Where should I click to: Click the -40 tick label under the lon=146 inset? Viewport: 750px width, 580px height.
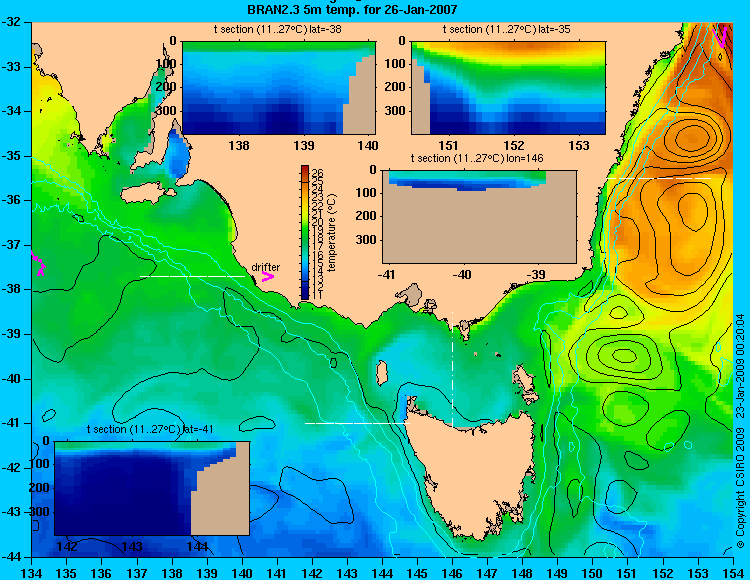click(462, 275)
